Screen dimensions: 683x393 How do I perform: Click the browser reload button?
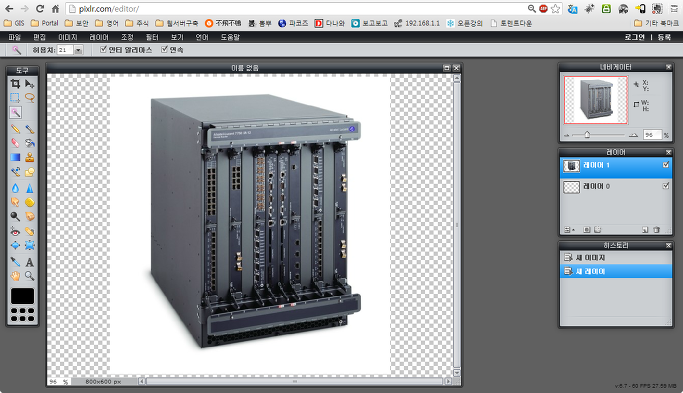(x=40, y=9)
